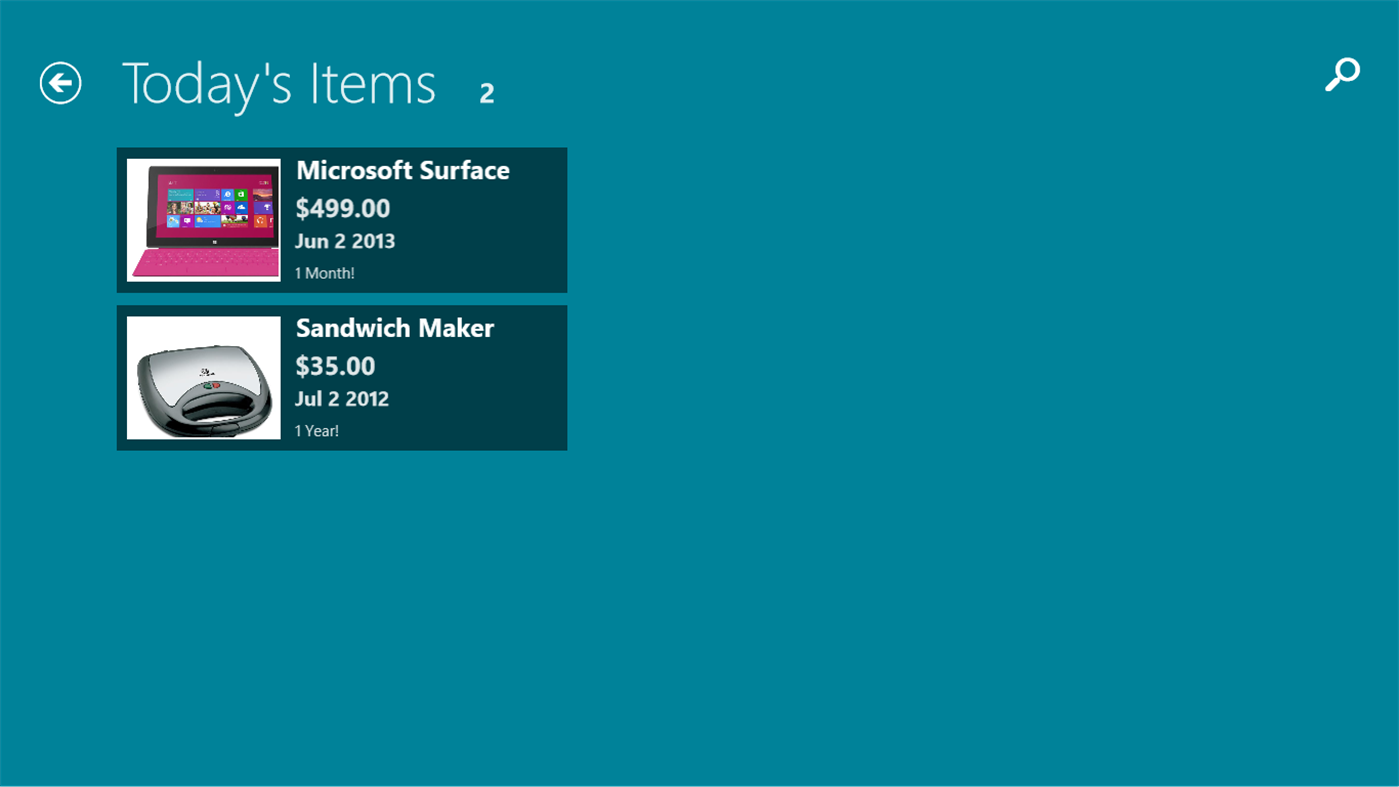Image resolution: width=1399 pixels, height=787 pixels.
Task: Click the circular back navigation icon
Action: (x=60, y=83)
